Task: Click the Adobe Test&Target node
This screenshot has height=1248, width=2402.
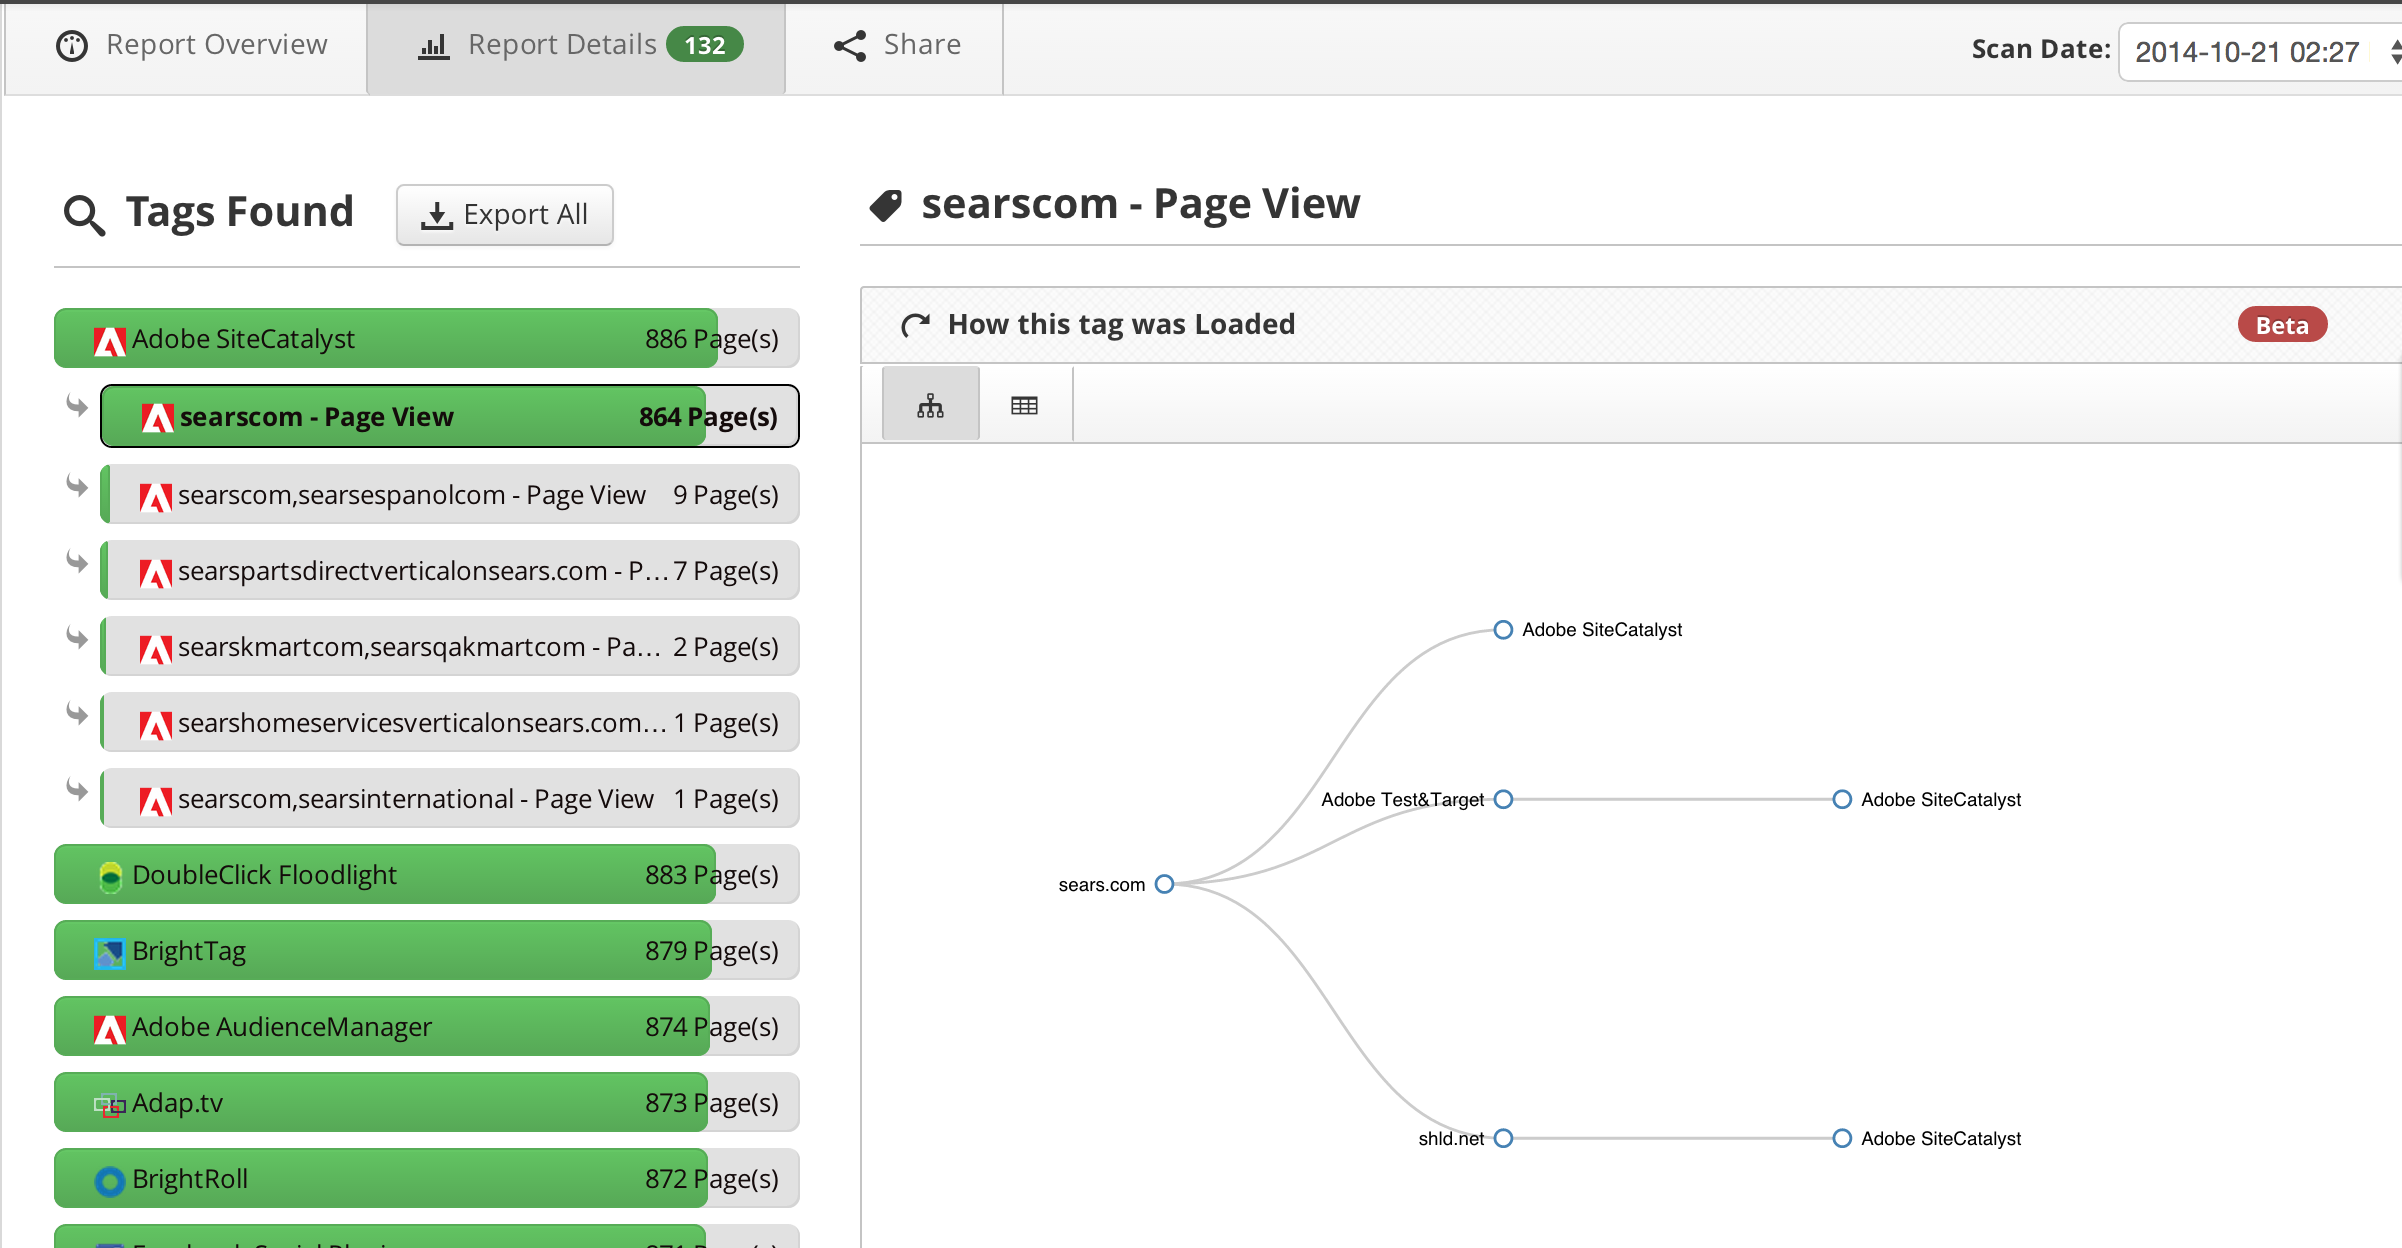Action: pyautogui.click(x=1502, y=799)
